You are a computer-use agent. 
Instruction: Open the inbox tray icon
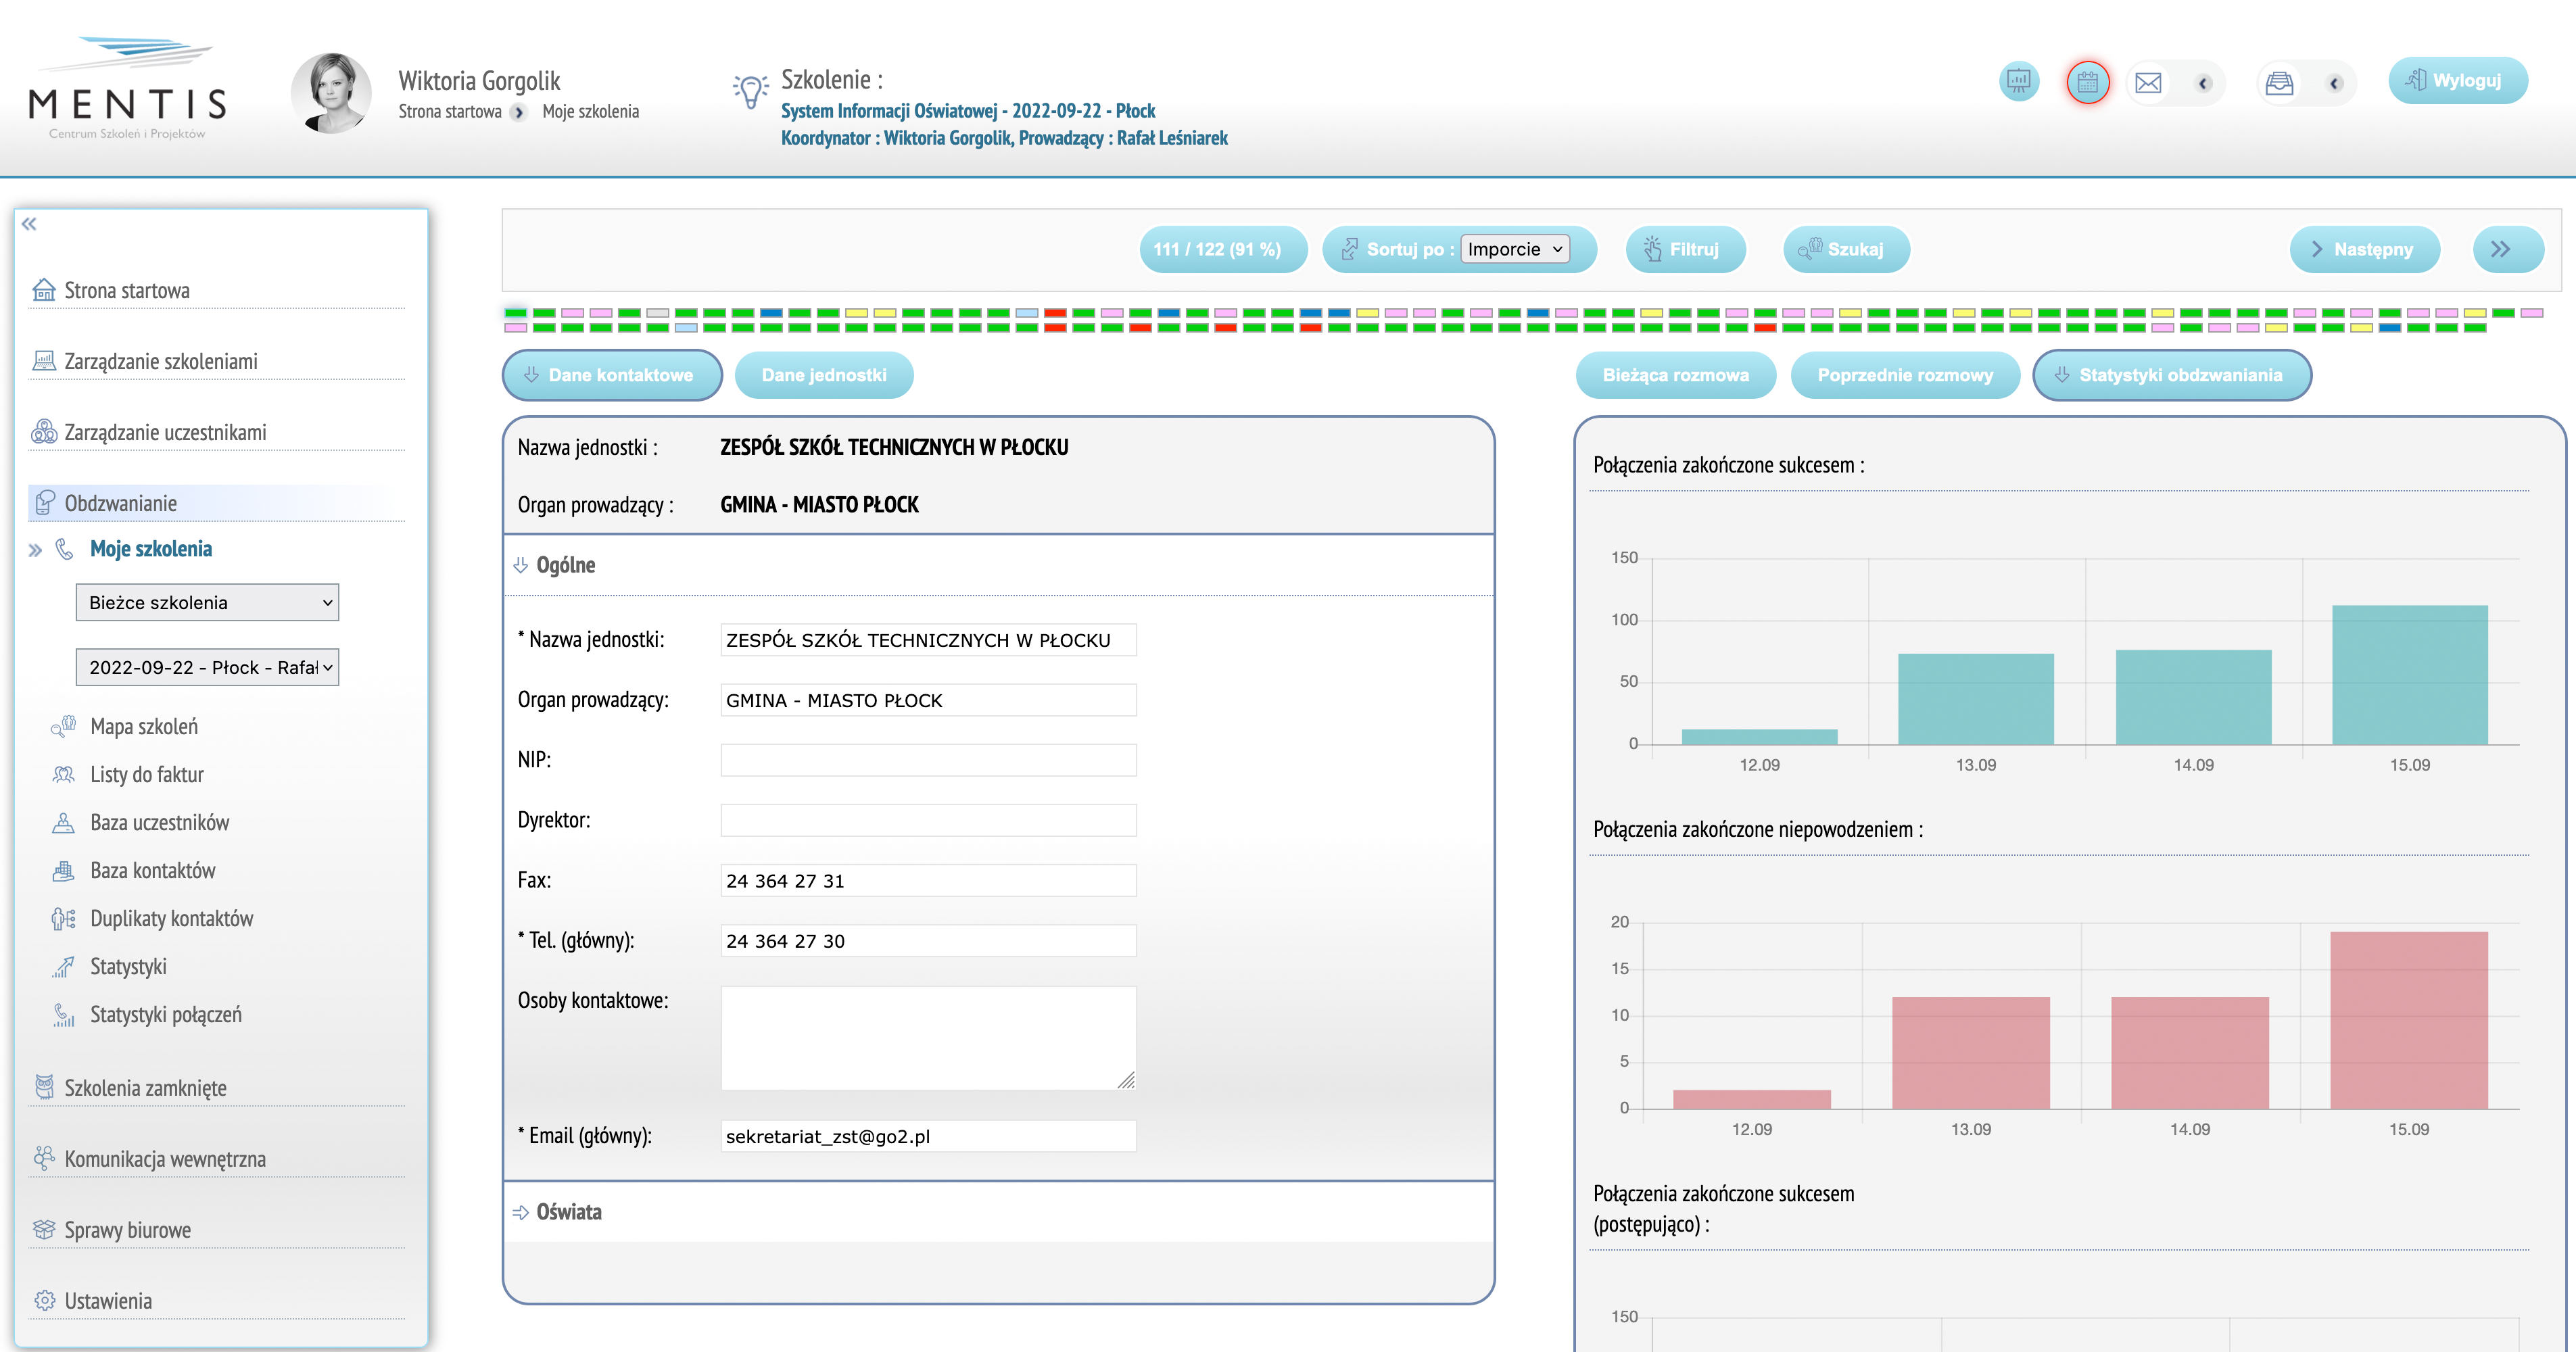(x=2279, y=83)
